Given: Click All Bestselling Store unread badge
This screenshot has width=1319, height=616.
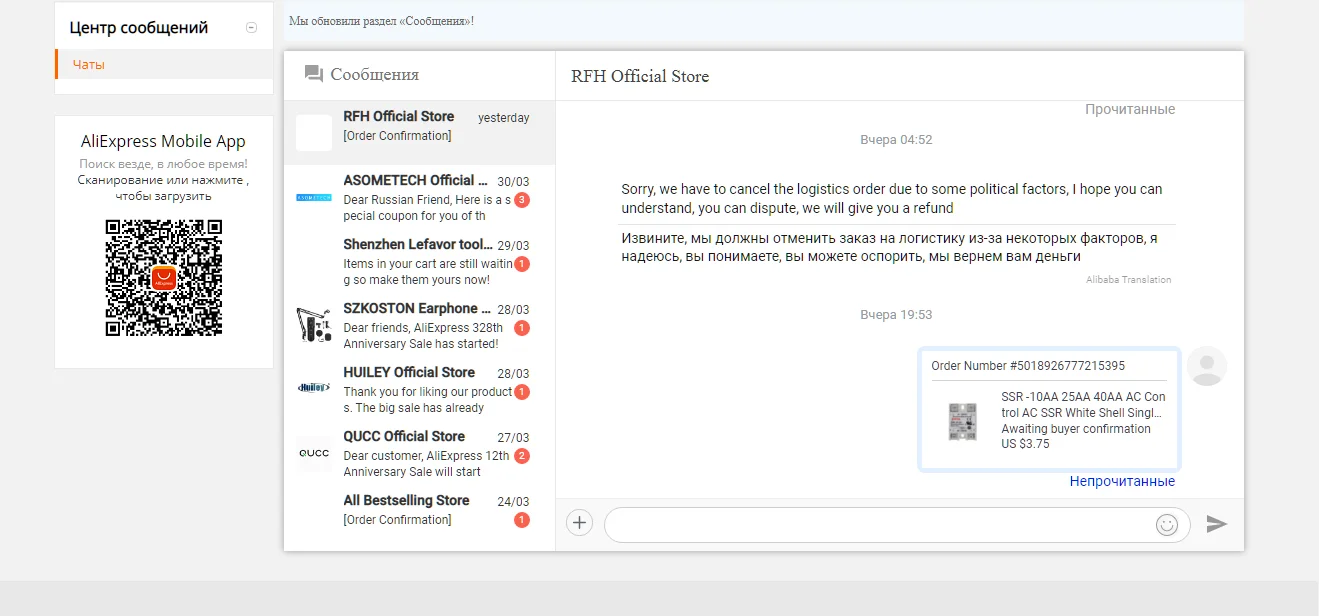Looking at the screenshot, I should (x=522, y=520).
